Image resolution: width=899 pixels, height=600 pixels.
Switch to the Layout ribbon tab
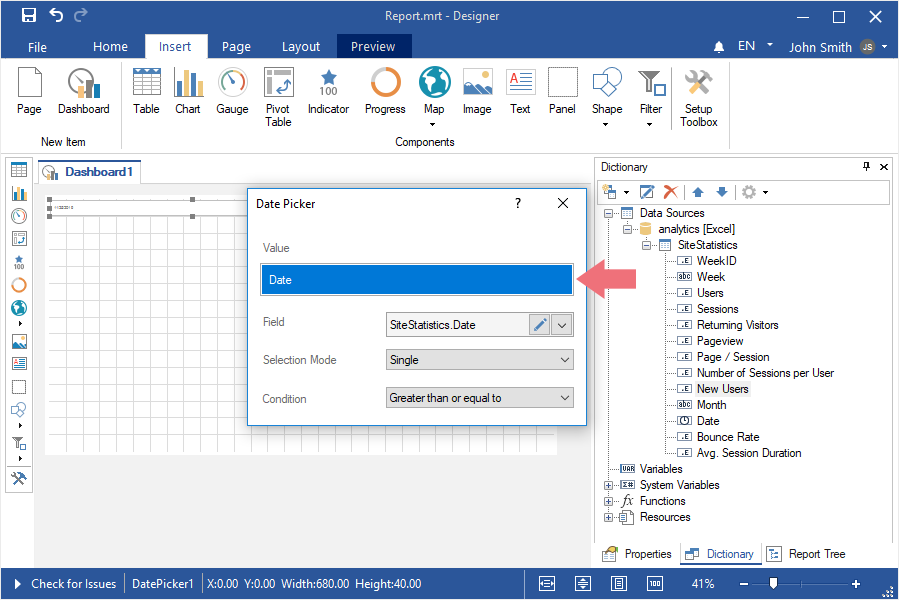tap(300, 47)
